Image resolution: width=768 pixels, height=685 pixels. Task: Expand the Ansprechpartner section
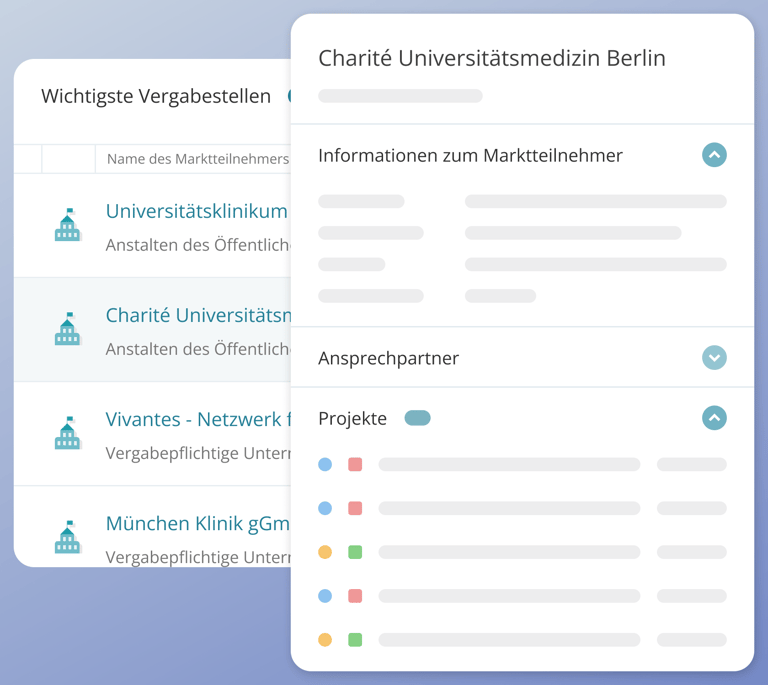pos(714,357)
